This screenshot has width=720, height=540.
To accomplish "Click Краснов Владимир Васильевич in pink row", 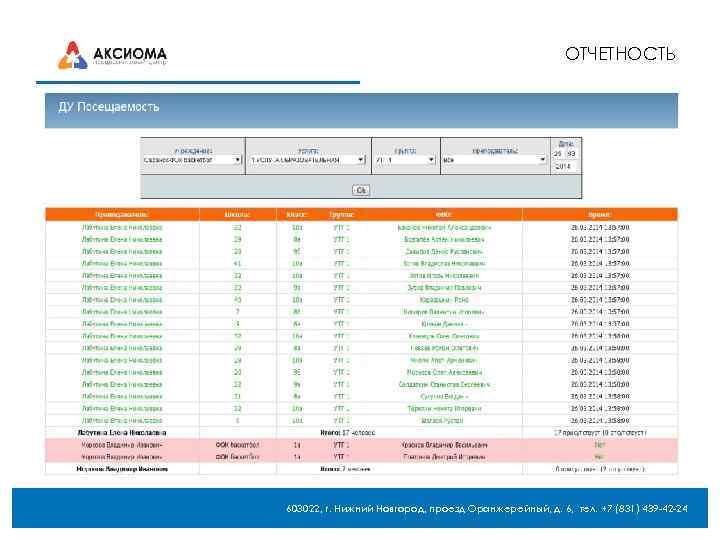I will [444, 445].
